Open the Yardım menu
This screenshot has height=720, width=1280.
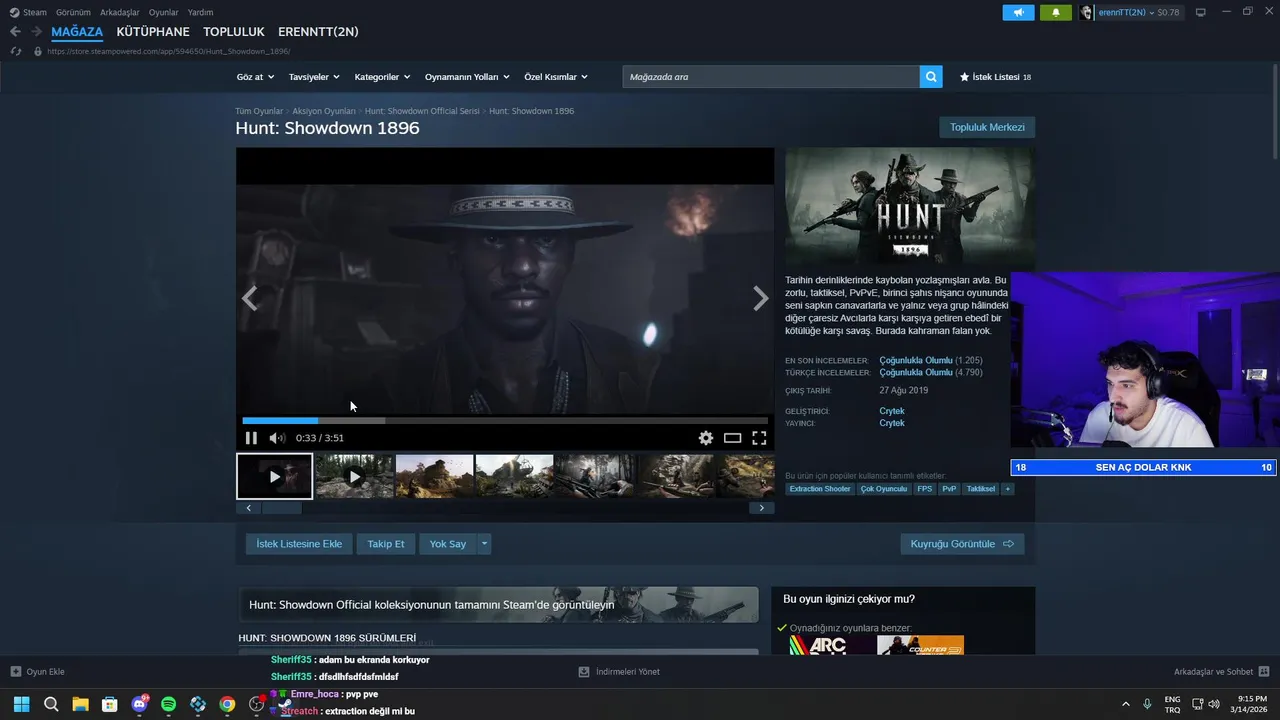(x=200, y=12)
